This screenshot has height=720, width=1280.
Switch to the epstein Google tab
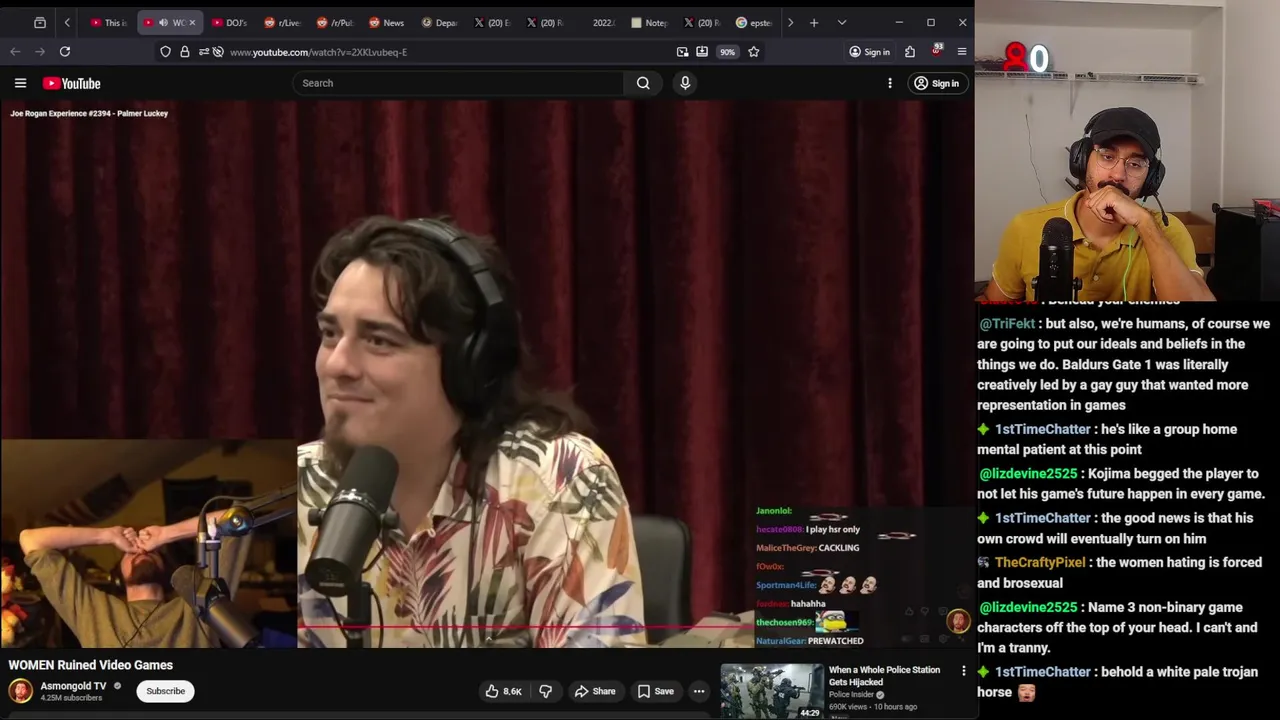coord(754,22)
